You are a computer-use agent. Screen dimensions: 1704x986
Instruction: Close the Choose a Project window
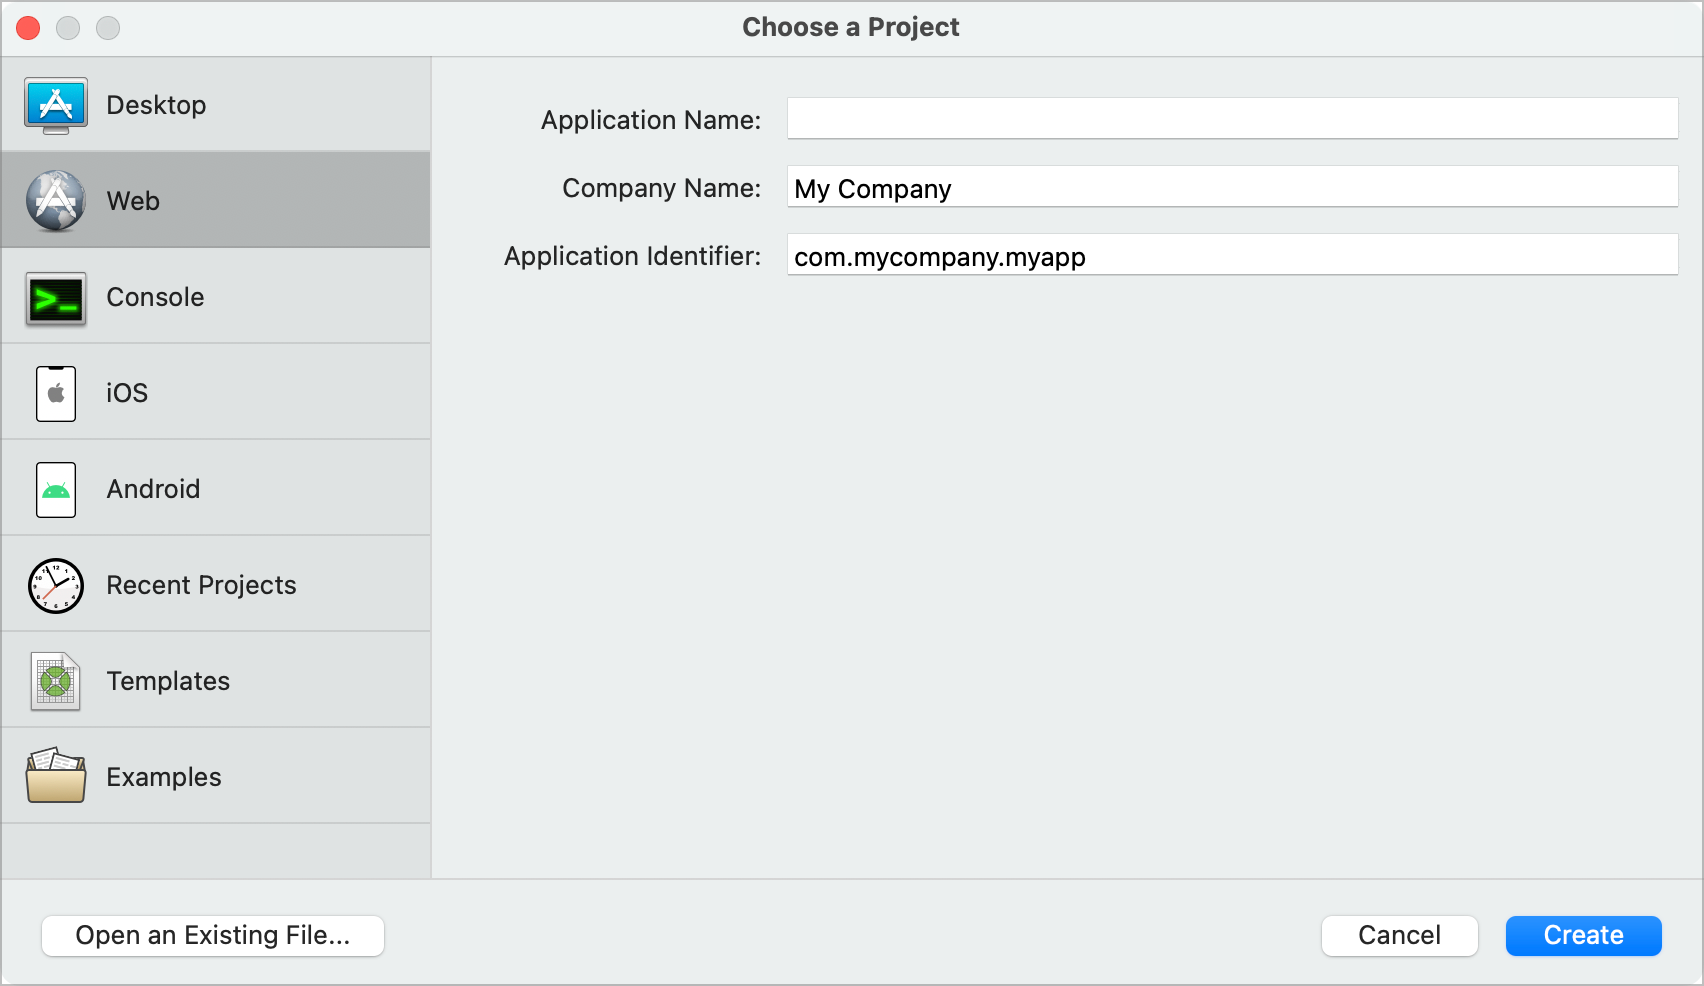(x=28, y=28)
